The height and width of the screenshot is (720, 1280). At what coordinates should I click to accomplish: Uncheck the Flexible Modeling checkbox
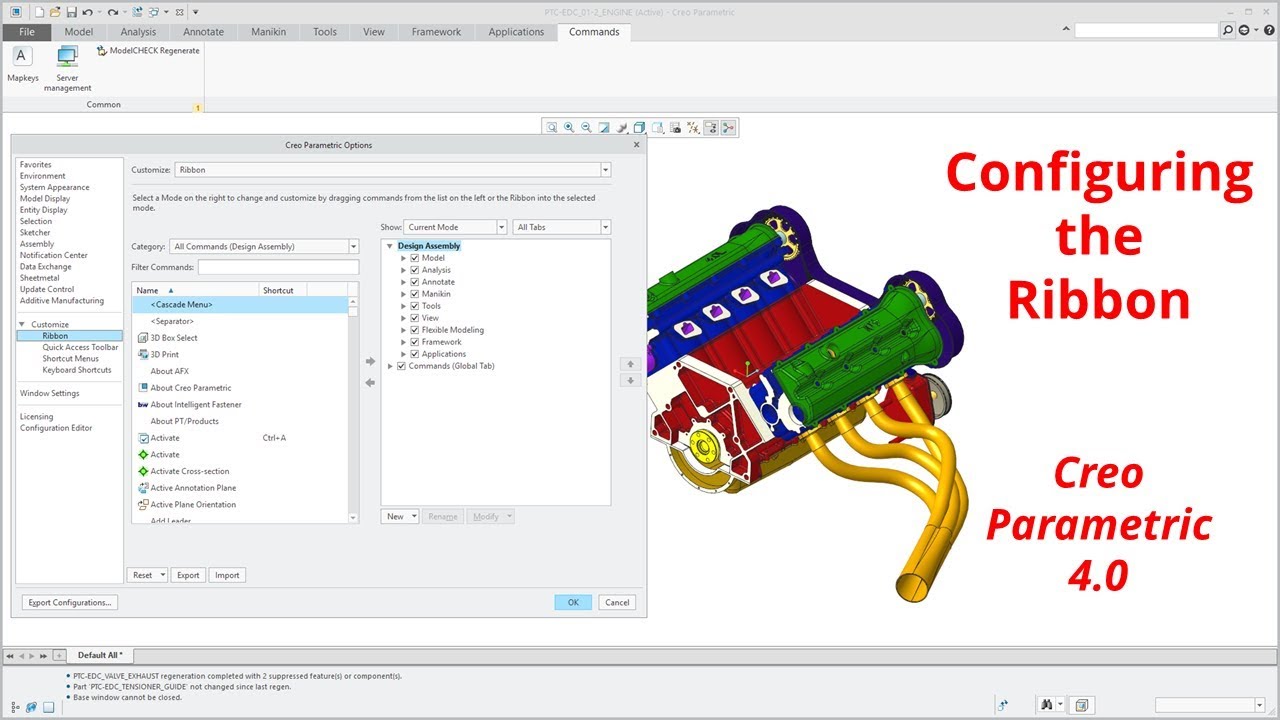click(415, 330)
